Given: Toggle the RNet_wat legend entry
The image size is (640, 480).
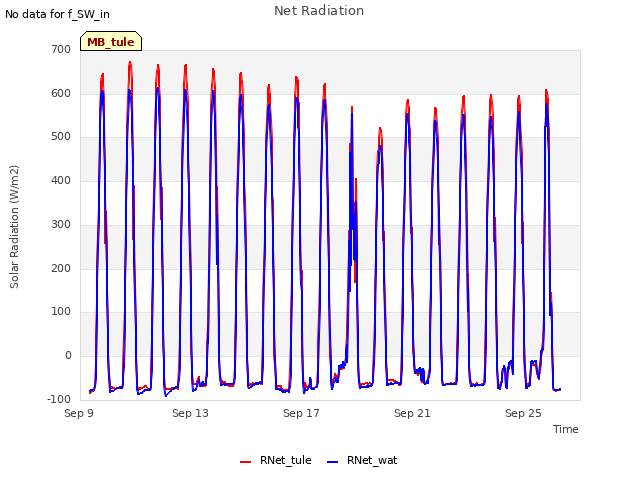Looking at the screenshot, I should tap(362, 460).
